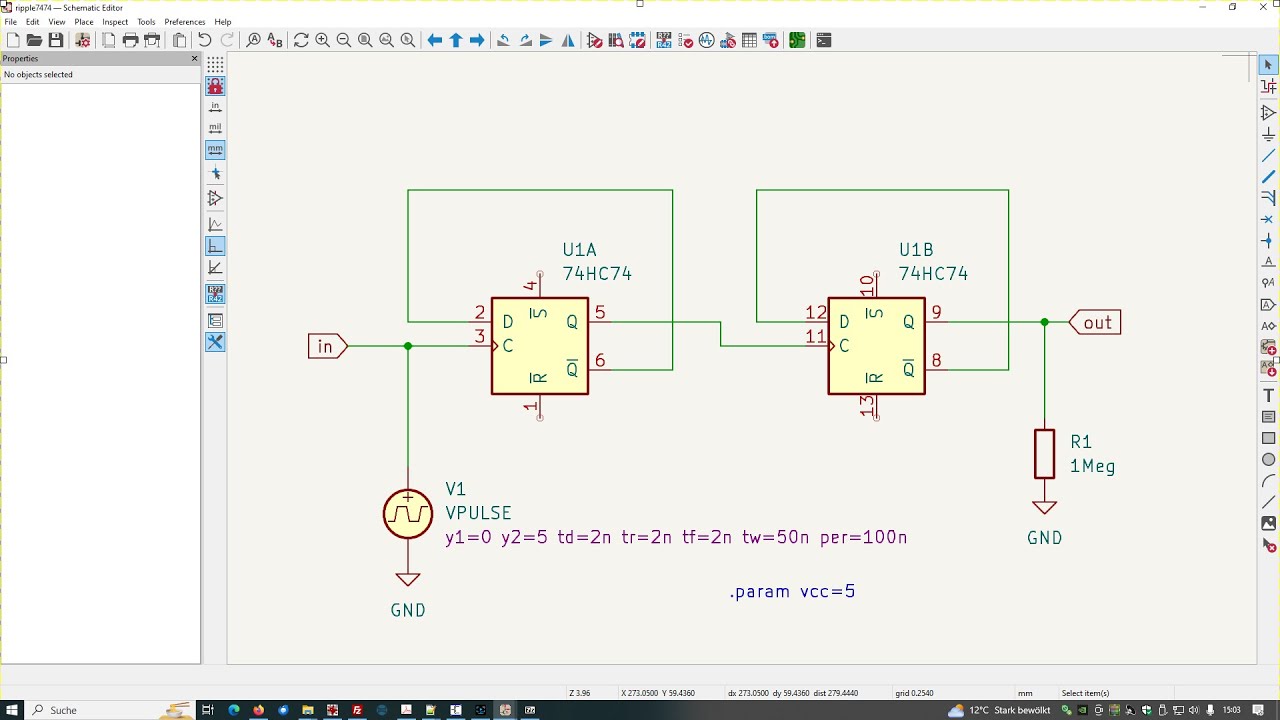Open the Edit menu
Screen dimensions: 1280x720
pyautogui.click(x=33, y=22)
